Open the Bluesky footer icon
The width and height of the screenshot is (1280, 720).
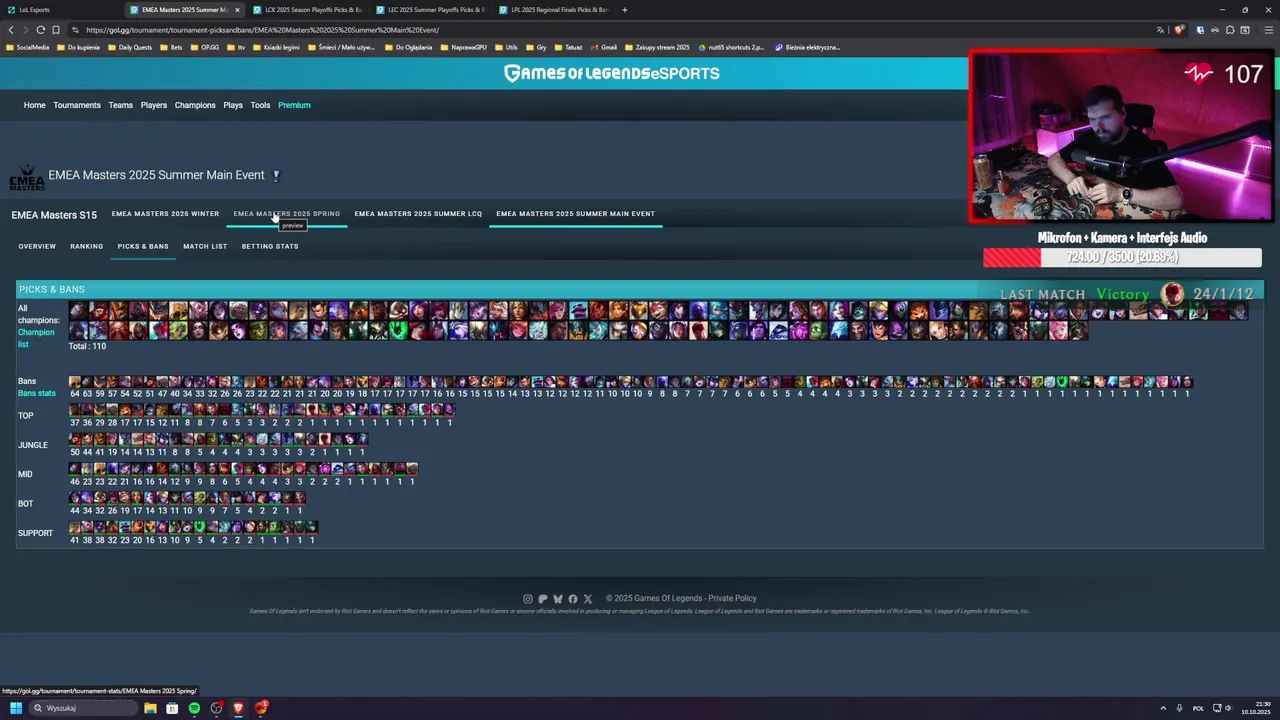[x=558, y=599]
